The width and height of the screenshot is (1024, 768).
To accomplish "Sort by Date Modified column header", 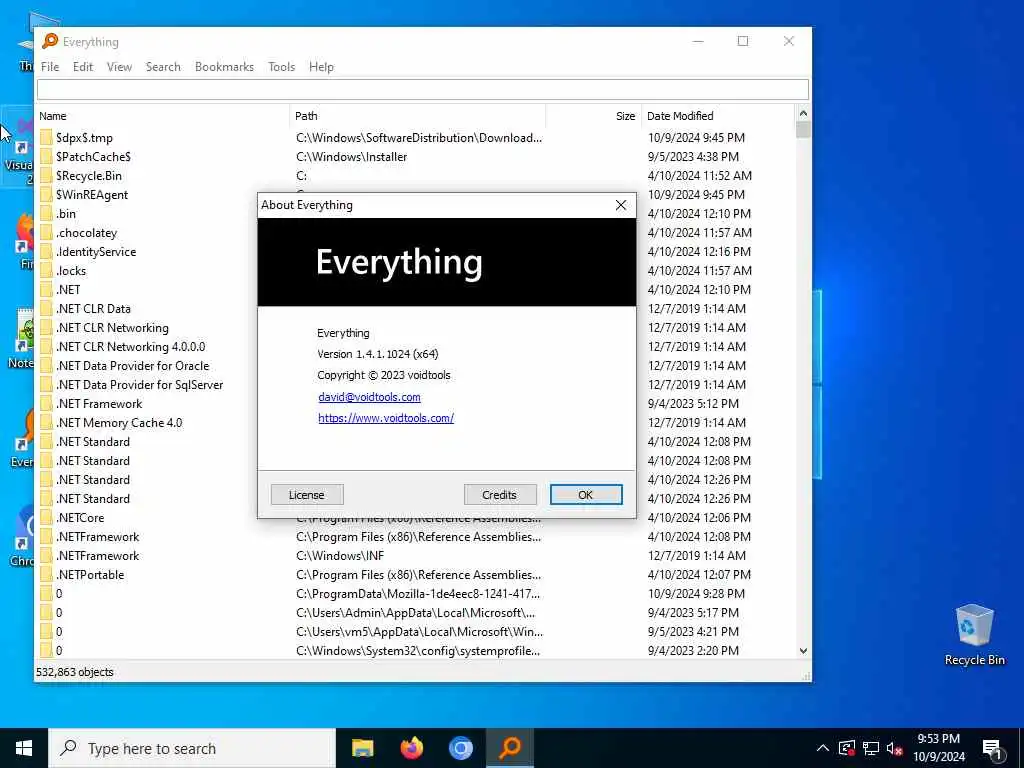I will point(718,116).
